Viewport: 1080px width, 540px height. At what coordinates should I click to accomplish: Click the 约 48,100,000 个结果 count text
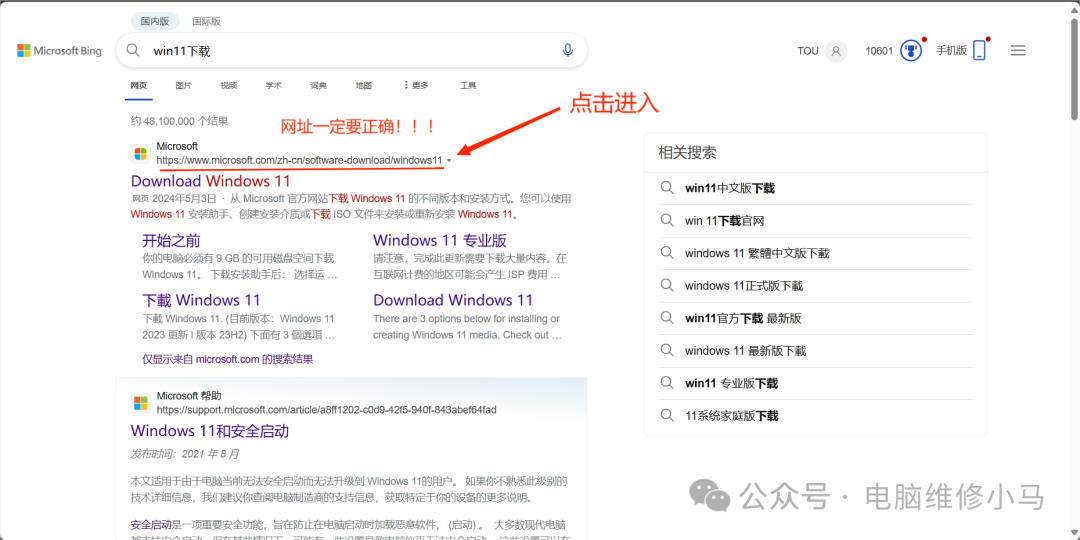[179, 121]
